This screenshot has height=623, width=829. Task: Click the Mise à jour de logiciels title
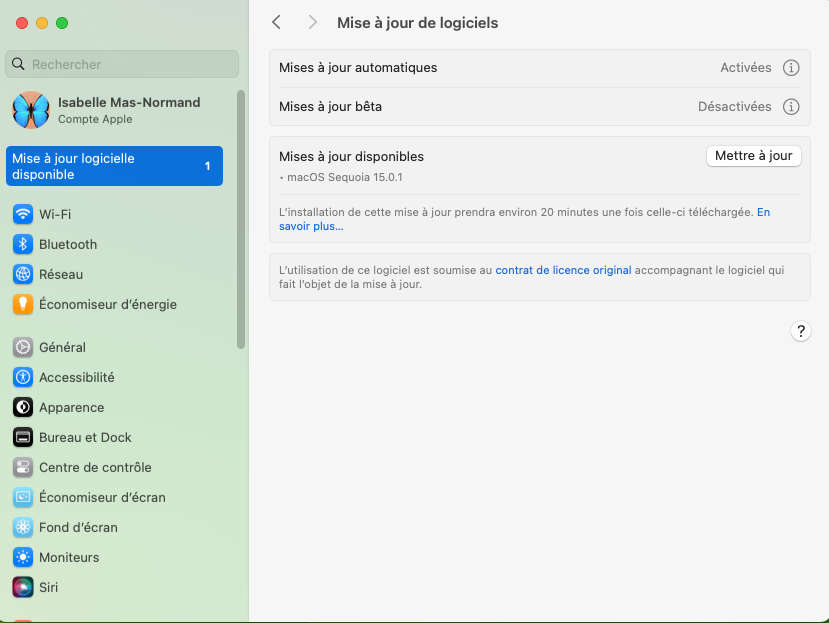point(418,23)
